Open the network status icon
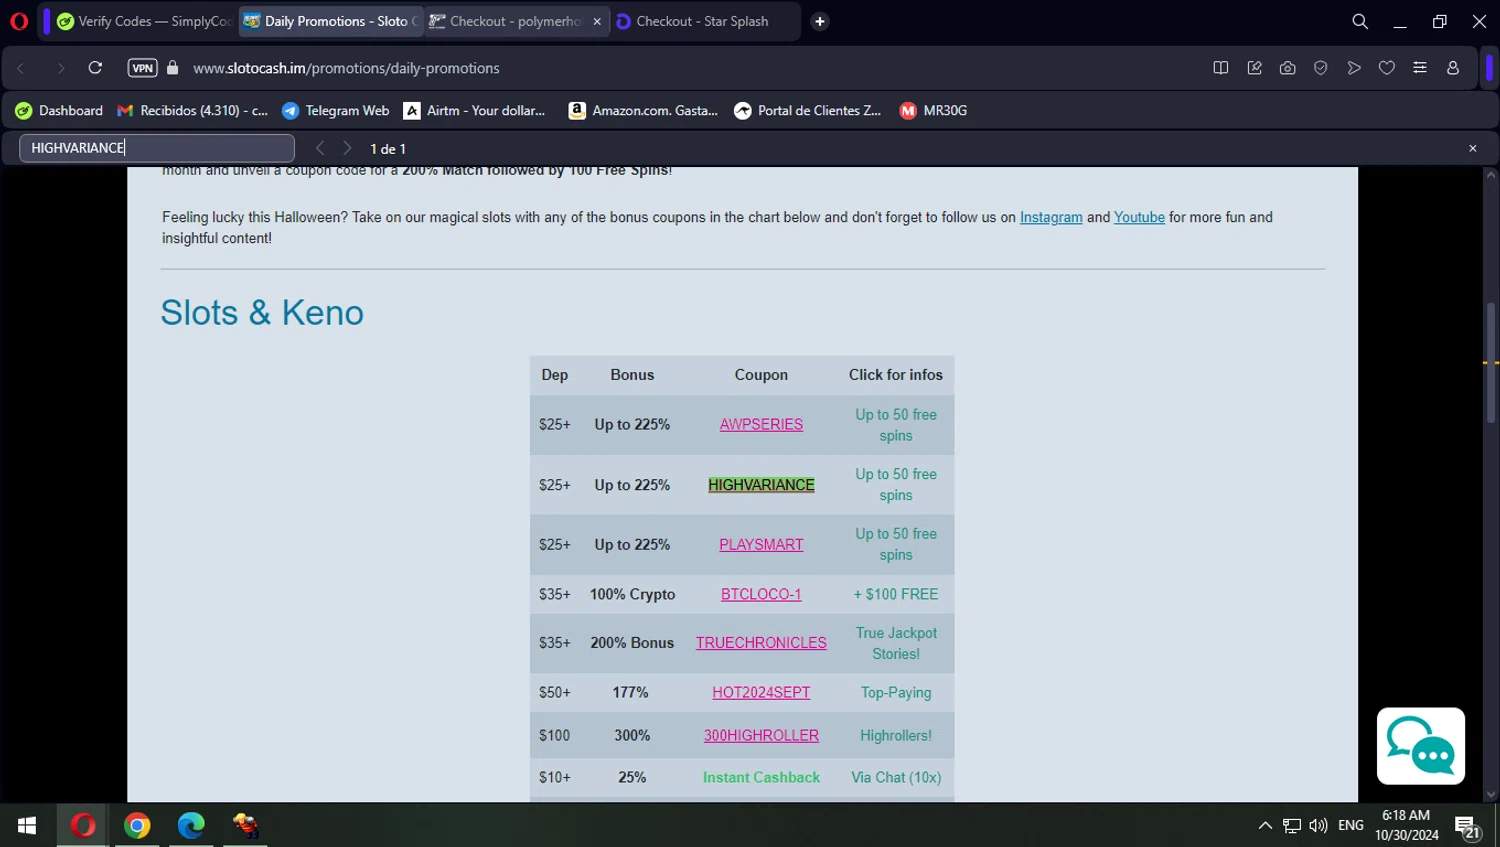This screenshot has width=1500, height=847. click(1292, 825)
